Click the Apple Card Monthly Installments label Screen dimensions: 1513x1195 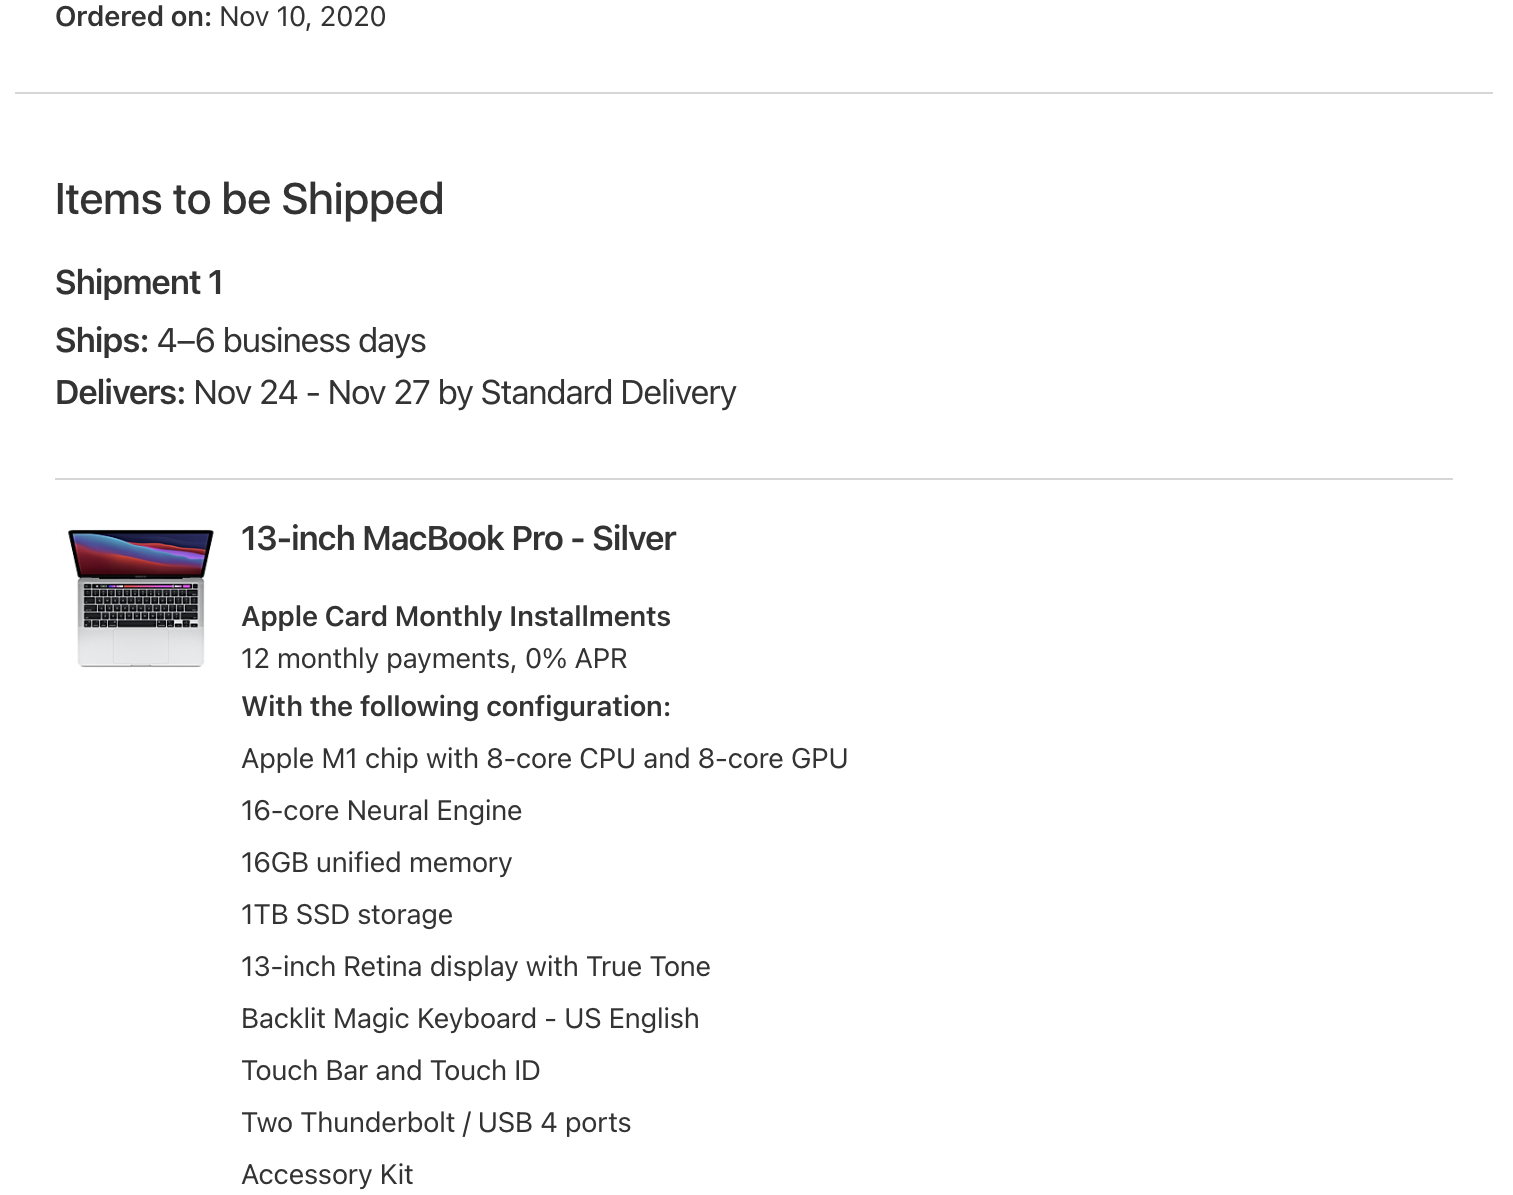(x=455, y=617)
